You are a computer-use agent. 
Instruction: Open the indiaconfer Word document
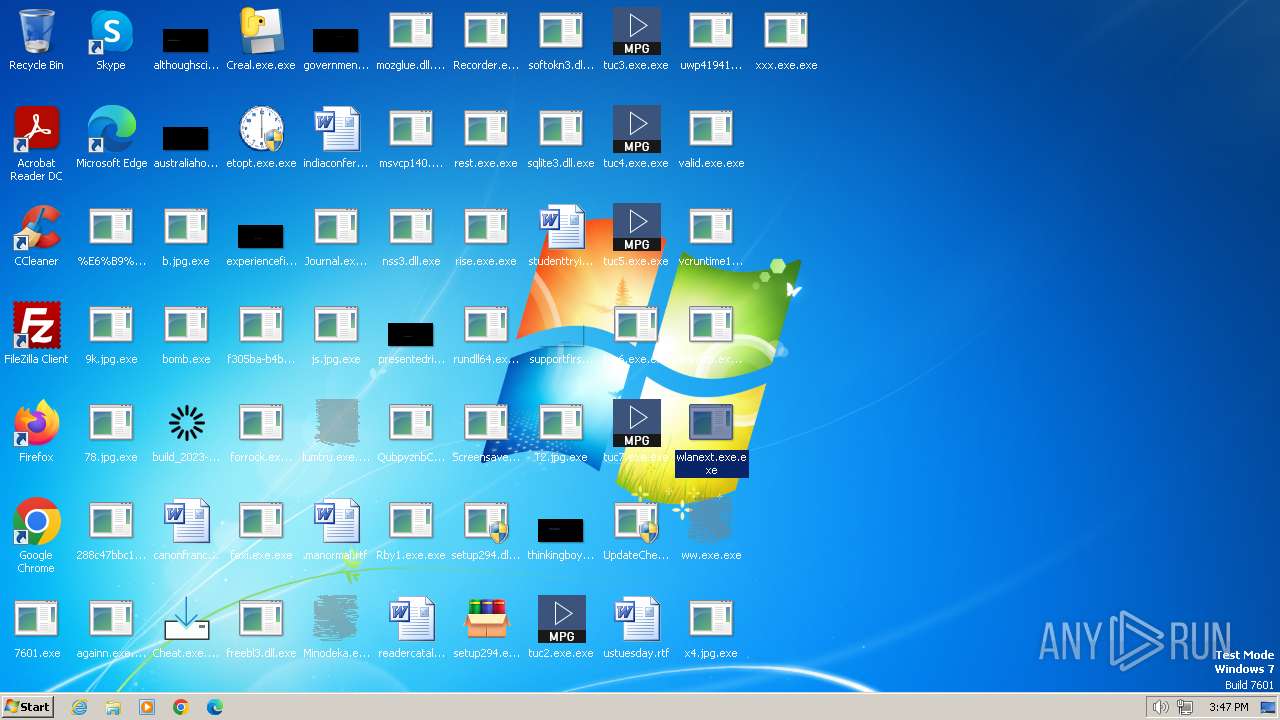[336, 130]
